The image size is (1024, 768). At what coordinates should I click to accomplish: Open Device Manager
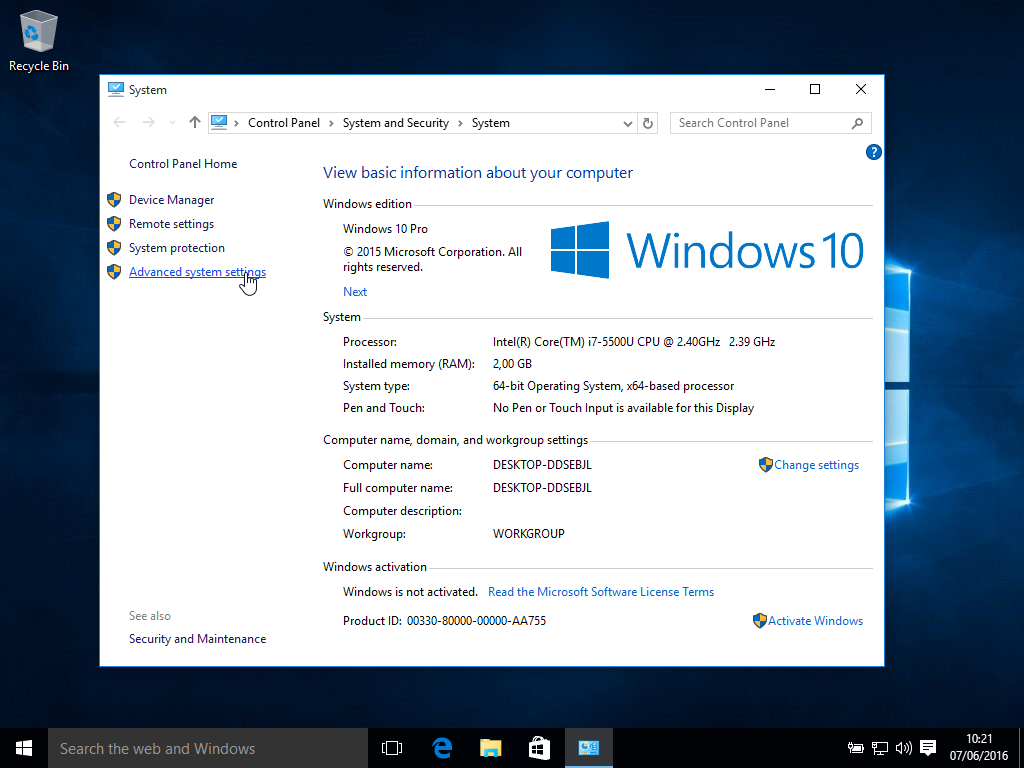click(x=171, y=200)
